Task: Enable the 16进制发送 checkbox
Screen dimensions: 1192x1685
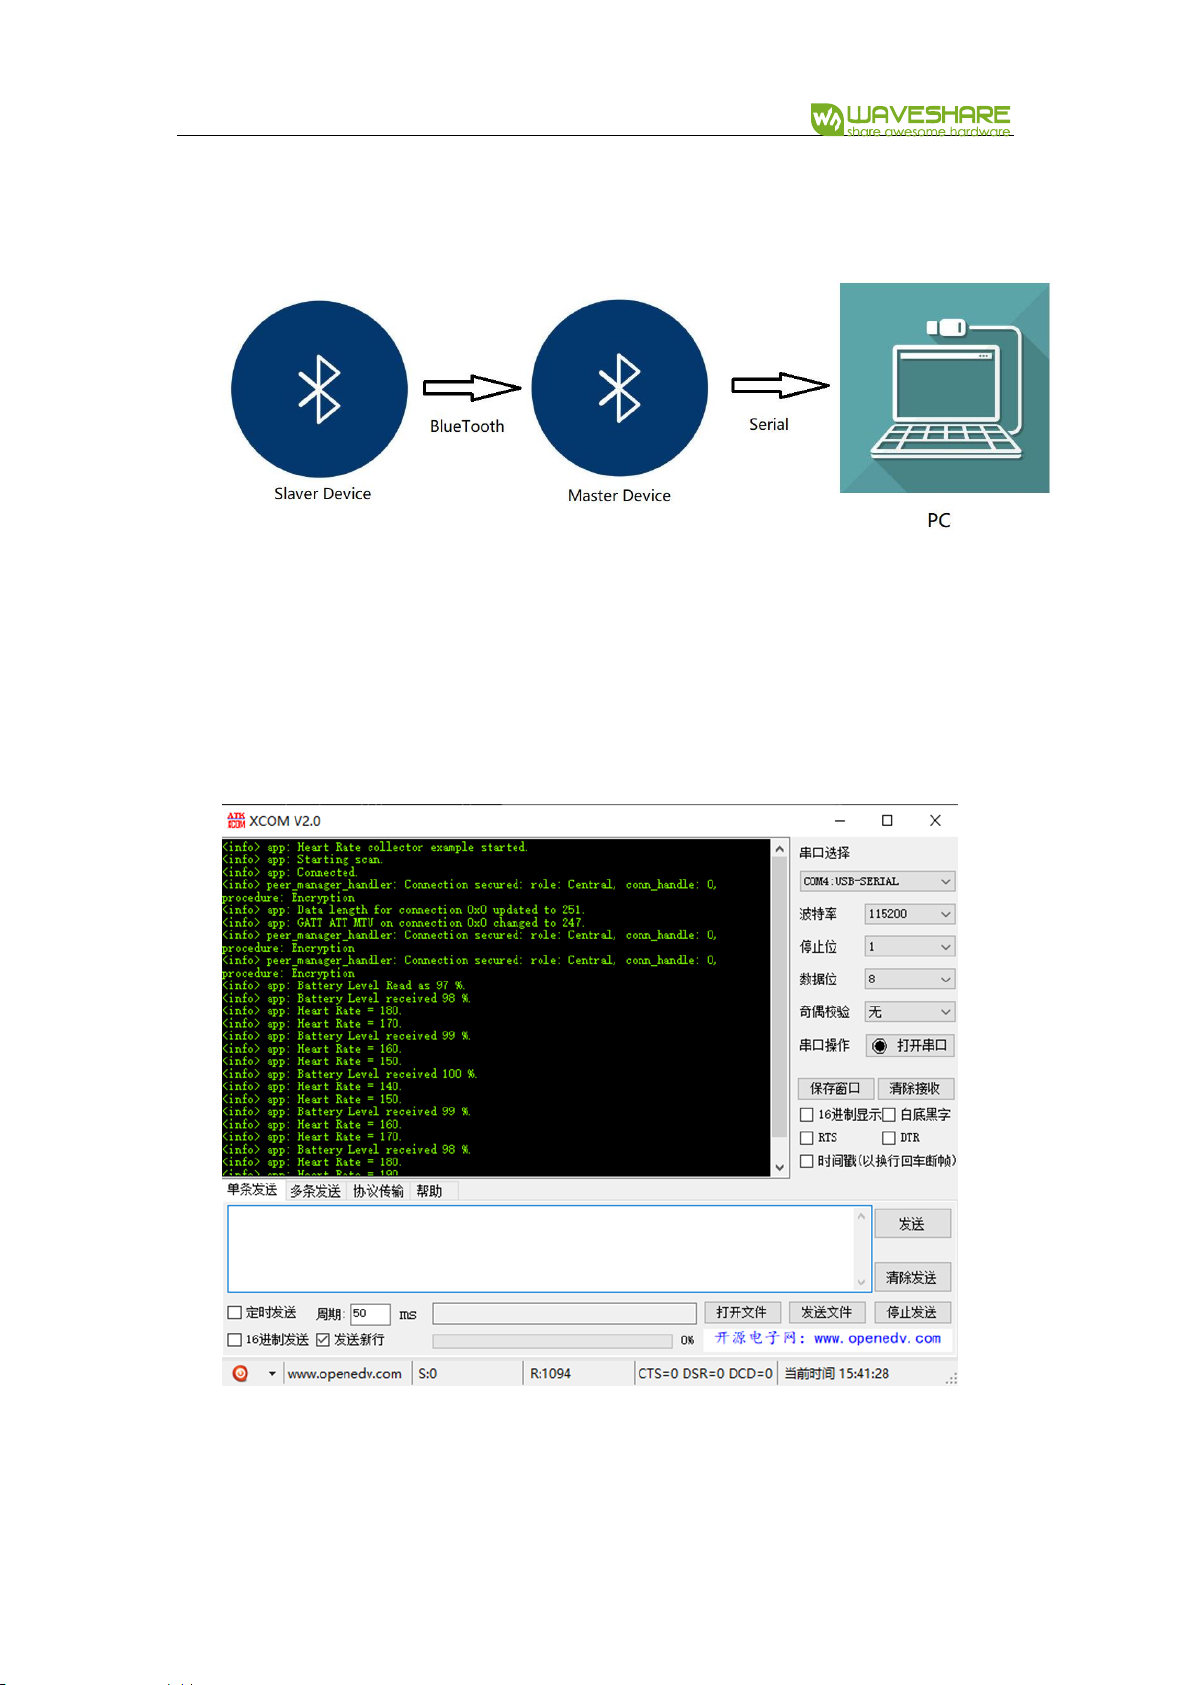Action: [235, 1340]
